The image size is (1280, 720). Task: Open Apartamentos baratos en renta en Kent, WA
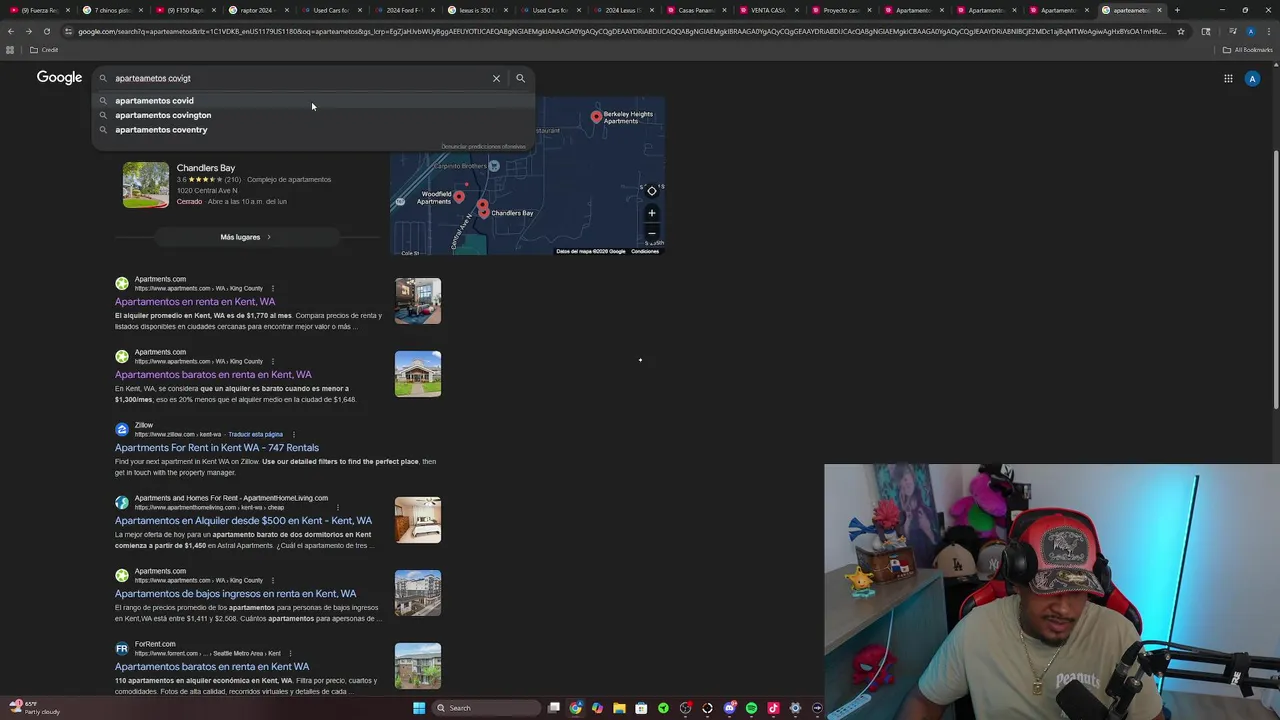click(213, 375)
